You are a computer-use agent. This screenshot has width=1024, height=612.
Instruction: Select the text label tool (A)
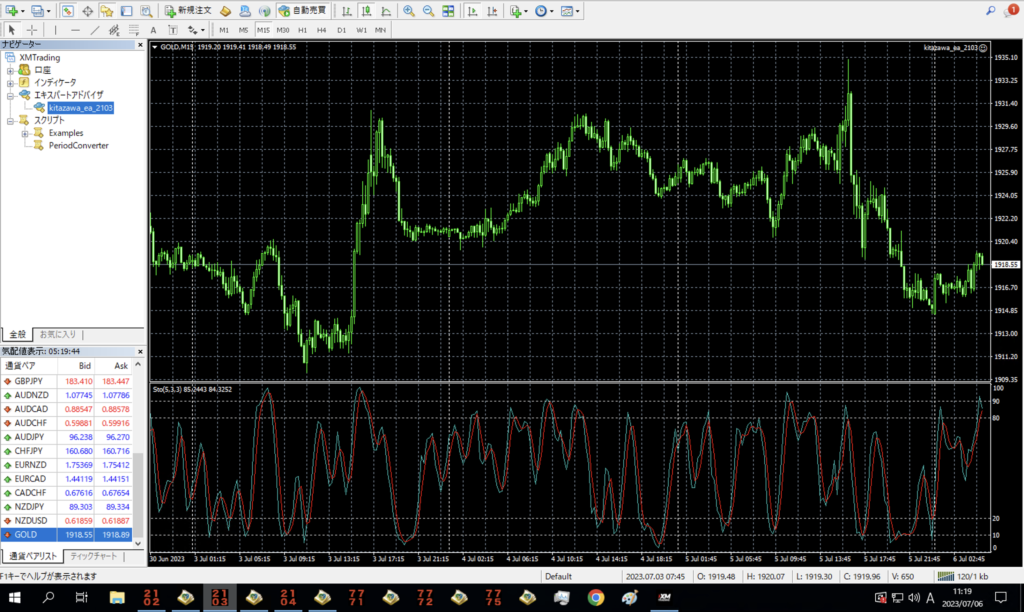pyautogui.click(x=153, y=30)
